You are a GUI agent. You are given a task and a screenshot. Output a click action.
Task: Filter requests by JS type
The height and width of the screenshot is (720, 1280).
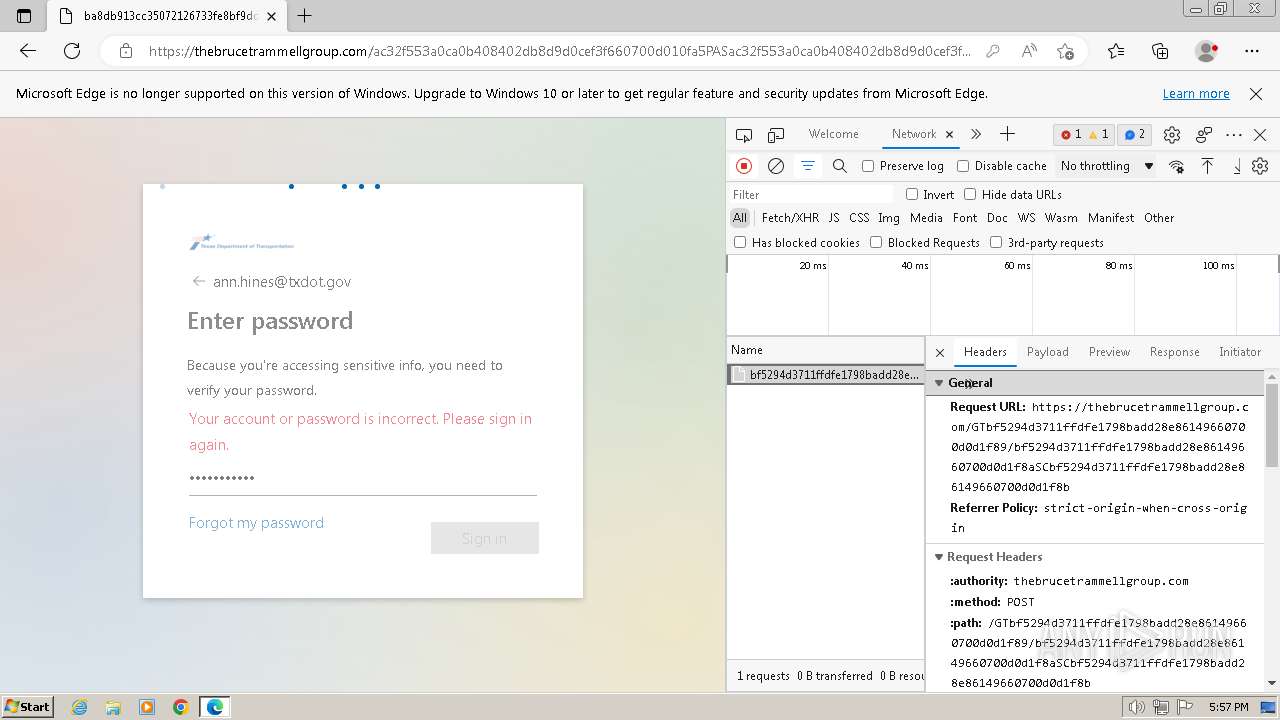(834, 218)
